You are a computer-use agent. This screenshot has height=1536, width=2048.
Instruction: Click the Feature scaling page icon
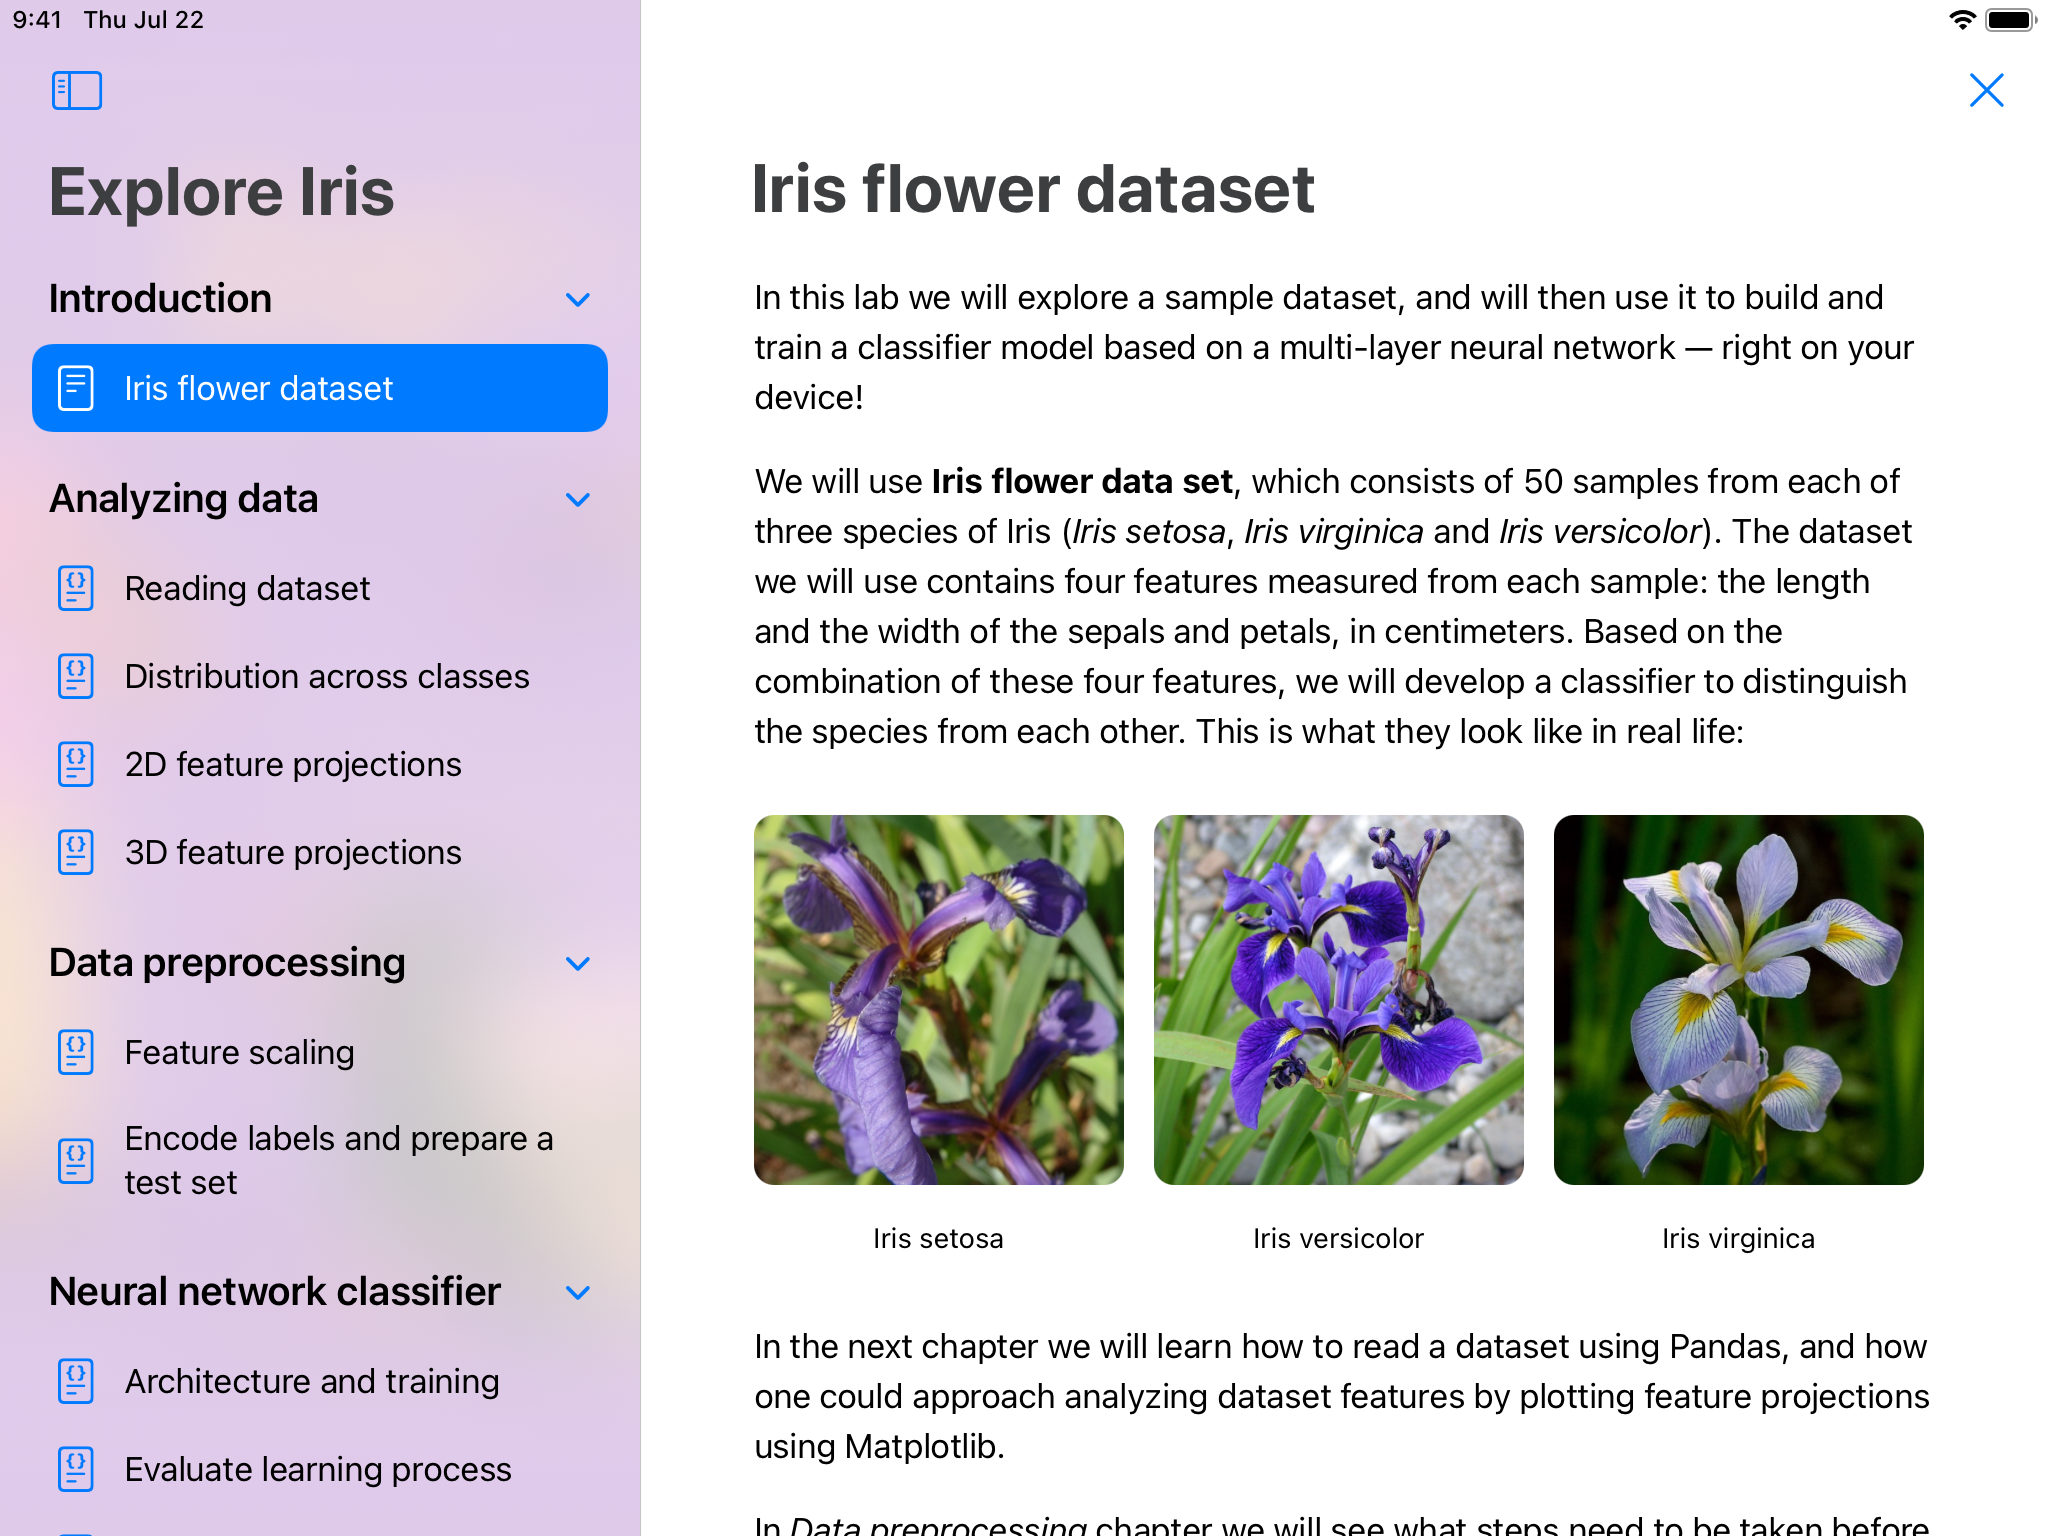tap(76, 1052)
